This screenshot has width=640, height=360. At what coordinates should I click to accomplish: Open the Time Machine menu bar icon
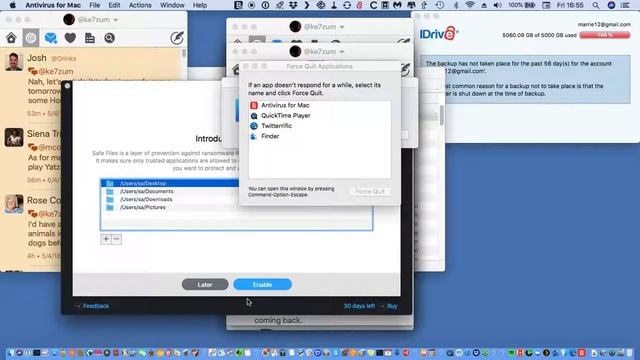point(440,5)
